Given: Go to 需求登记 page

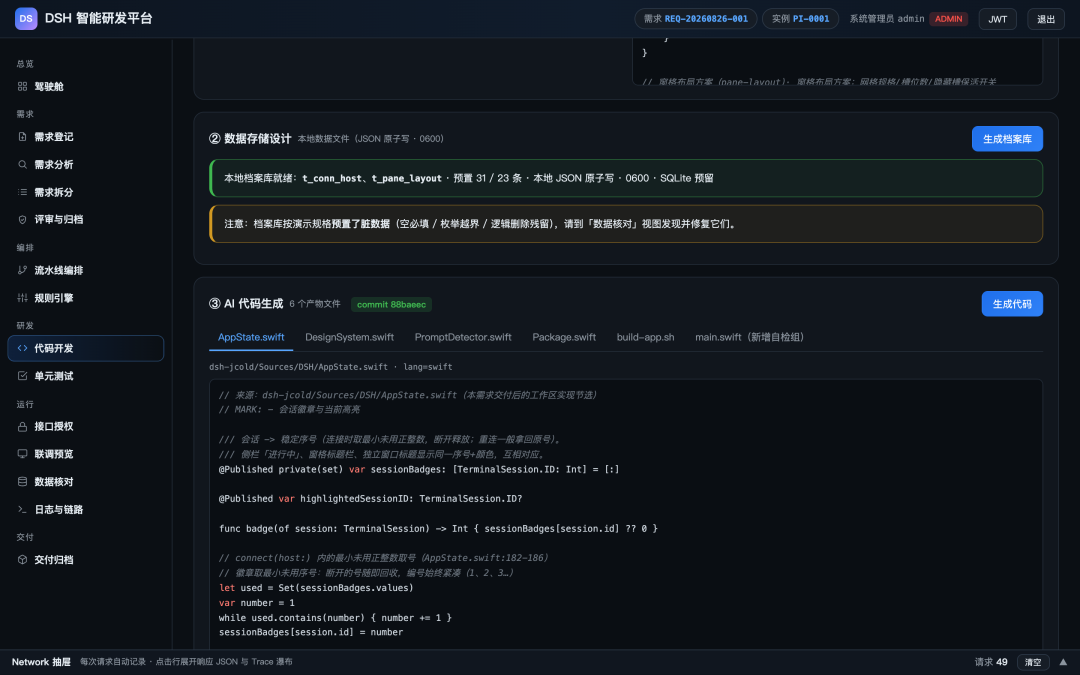Looking at the screenshot, I should pyautogui.click(x=85, y=137).
